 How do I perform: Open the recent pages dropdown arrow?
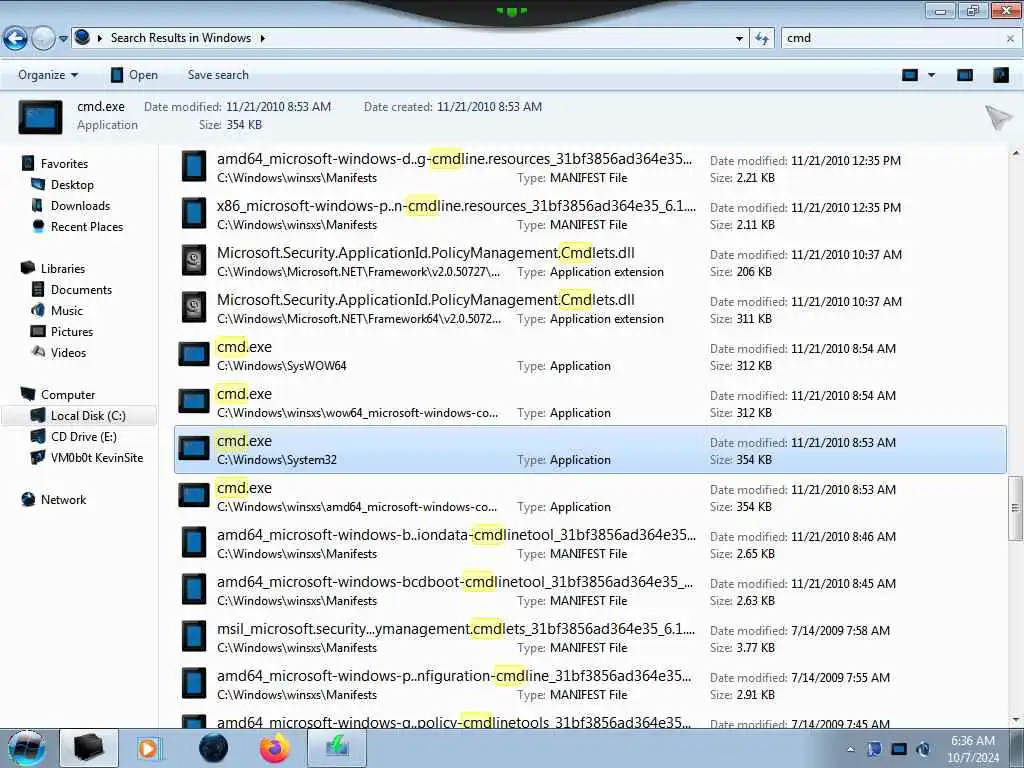click(x=63, y=39)
